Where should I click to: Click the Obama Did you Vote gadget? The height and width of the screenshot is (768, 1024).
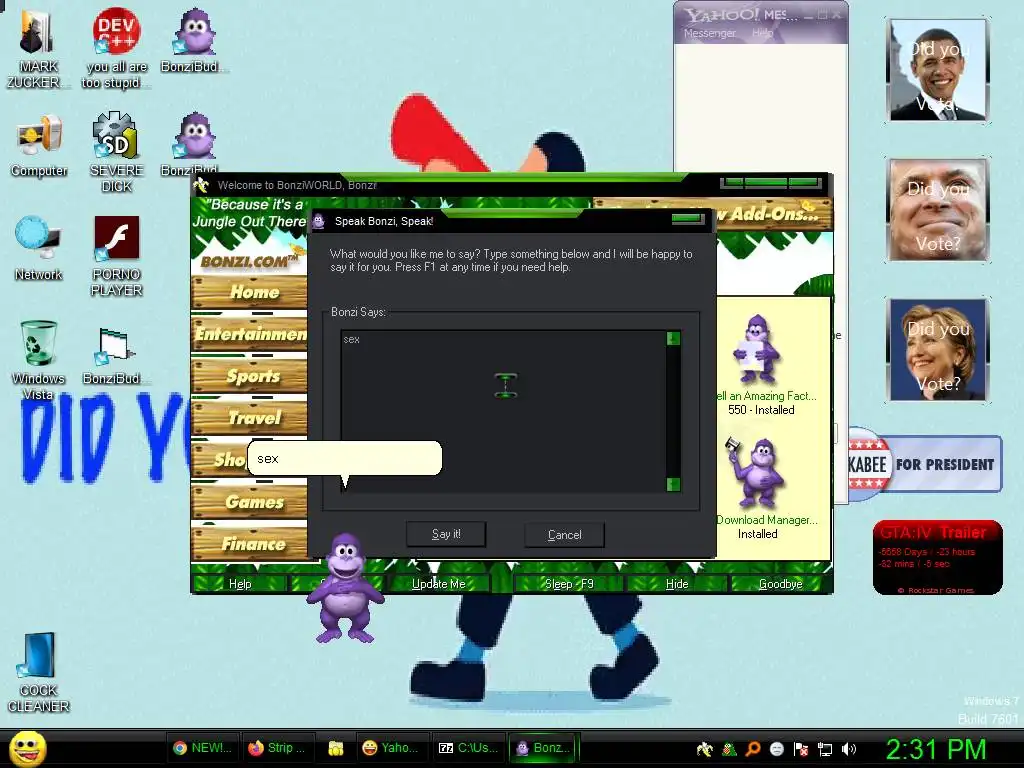click(x=938, y=70)
